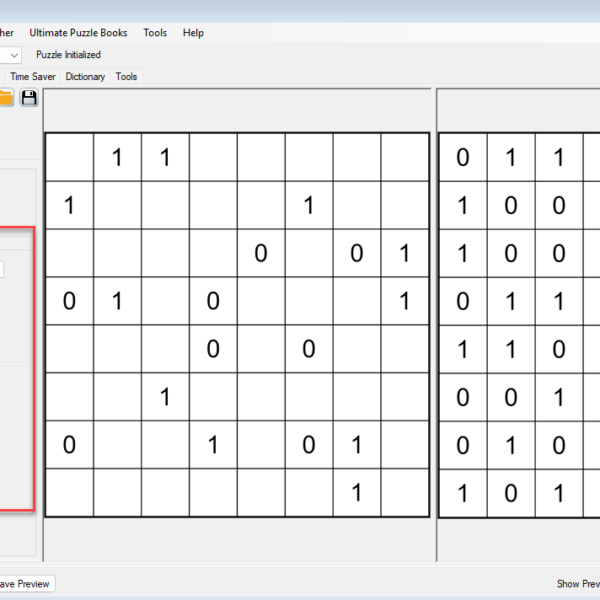This screenshot has height=600, width=600.
Task: Select bottom-left empty cell of puzzle grid
Action: tap(69, 492)
